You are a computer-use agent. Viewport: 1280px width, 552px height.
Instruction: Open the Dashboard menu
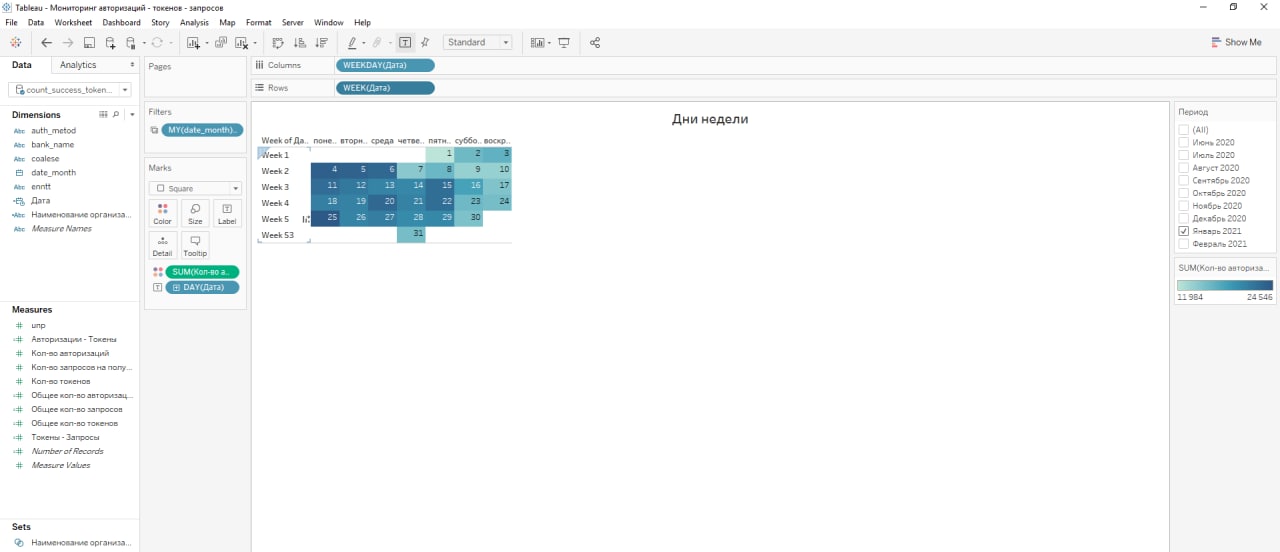(121, 22)
